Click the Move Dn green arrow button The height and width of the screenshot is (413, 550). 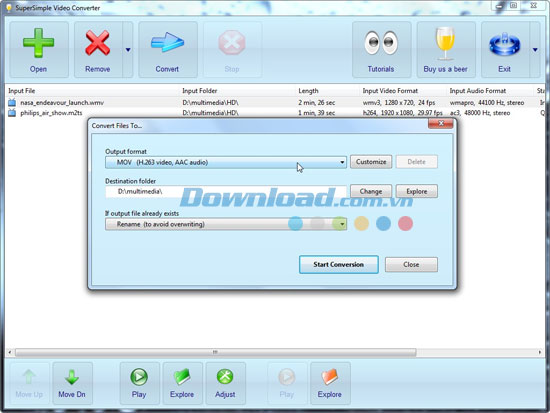tap(72, 384)
